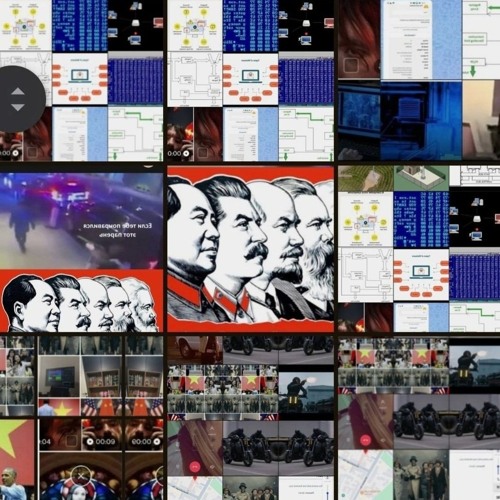Toggle the square checkbox on the red hair thumbnail at top right

pyautogui.click(x=351, y=65)
